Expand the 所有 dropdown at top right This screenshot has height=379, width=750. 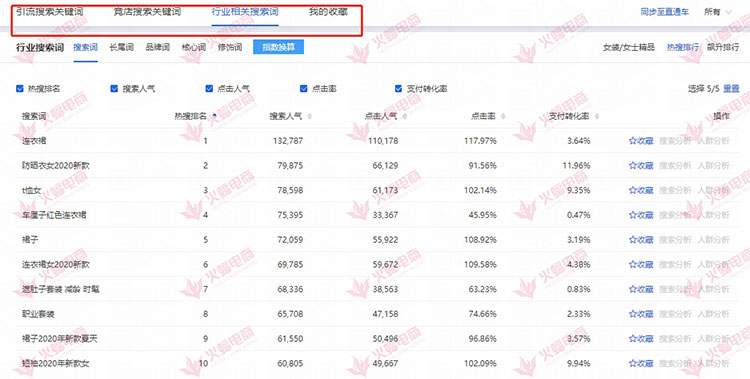pyautogui.click(x=718, y=12)
